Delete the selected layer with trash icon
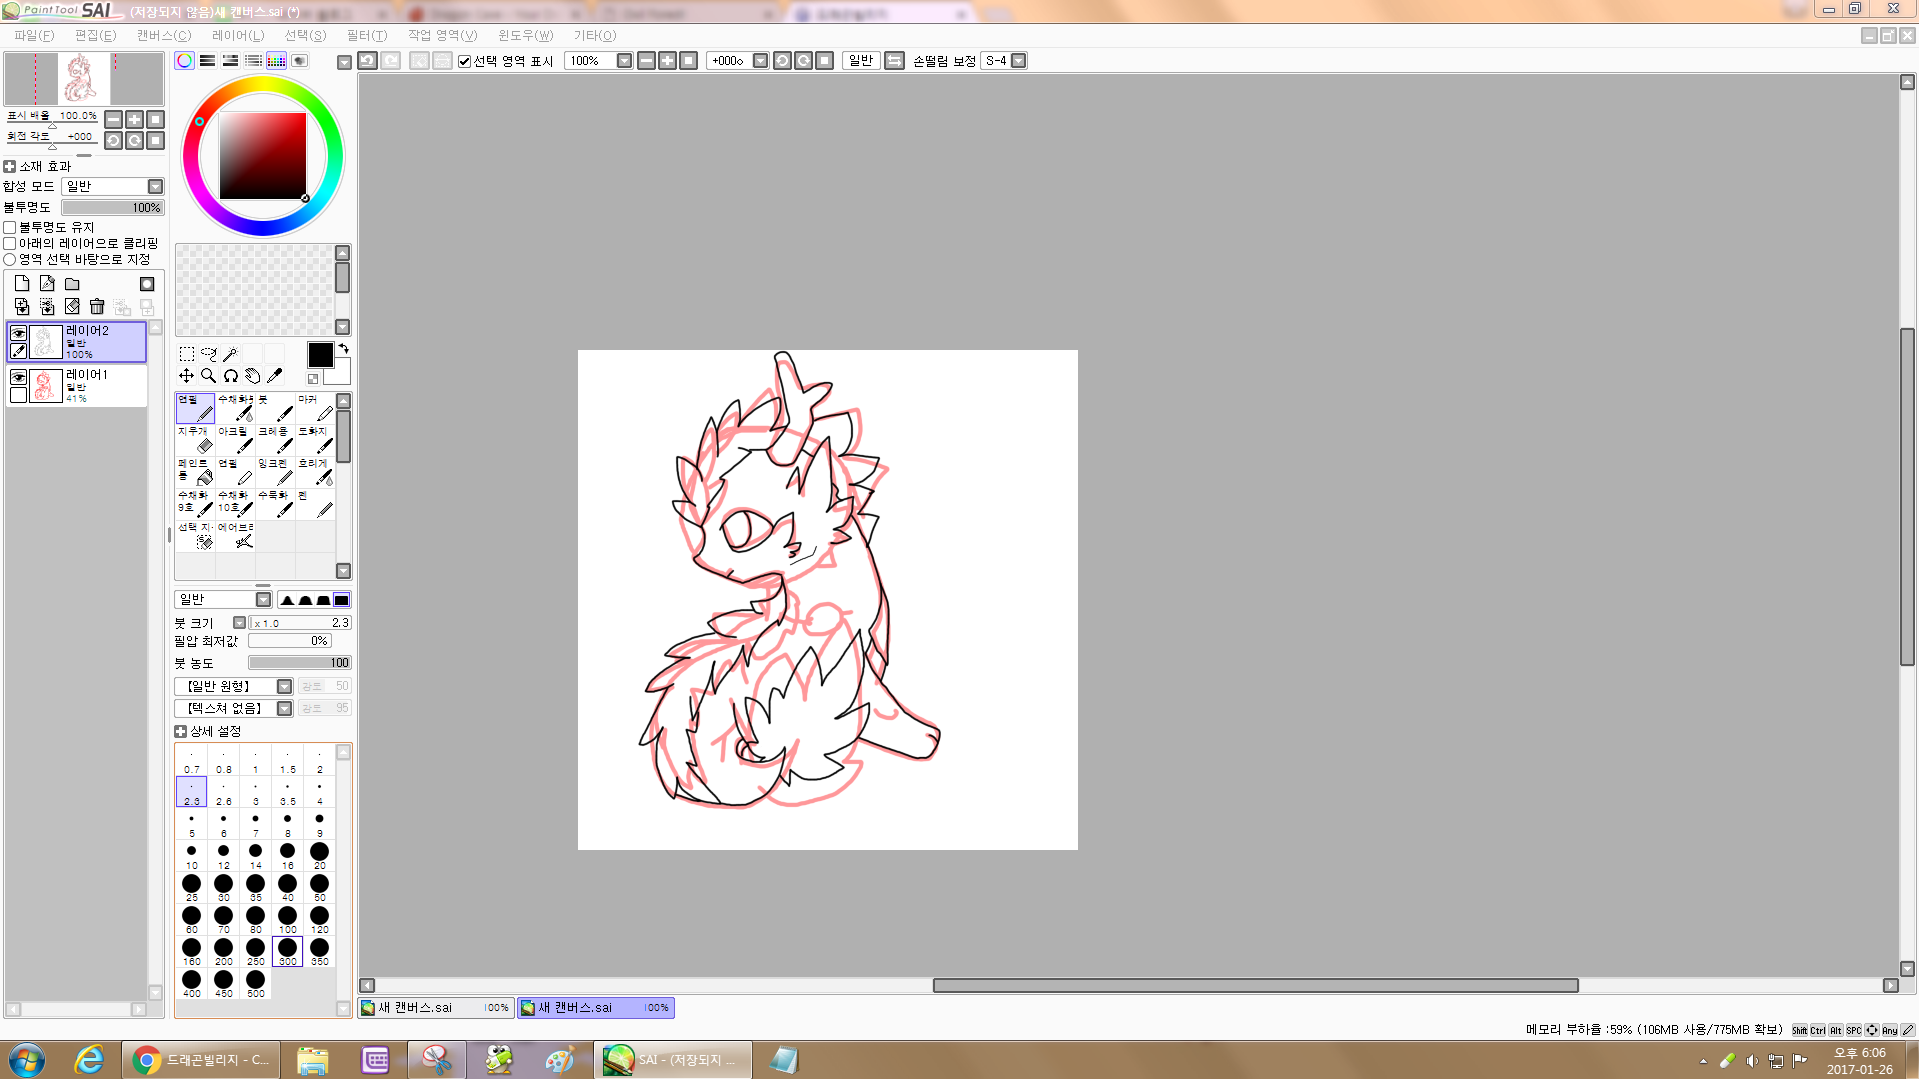Image resolution: width=1919 pixels, height=1079 pixels. (x=97, y=306)
